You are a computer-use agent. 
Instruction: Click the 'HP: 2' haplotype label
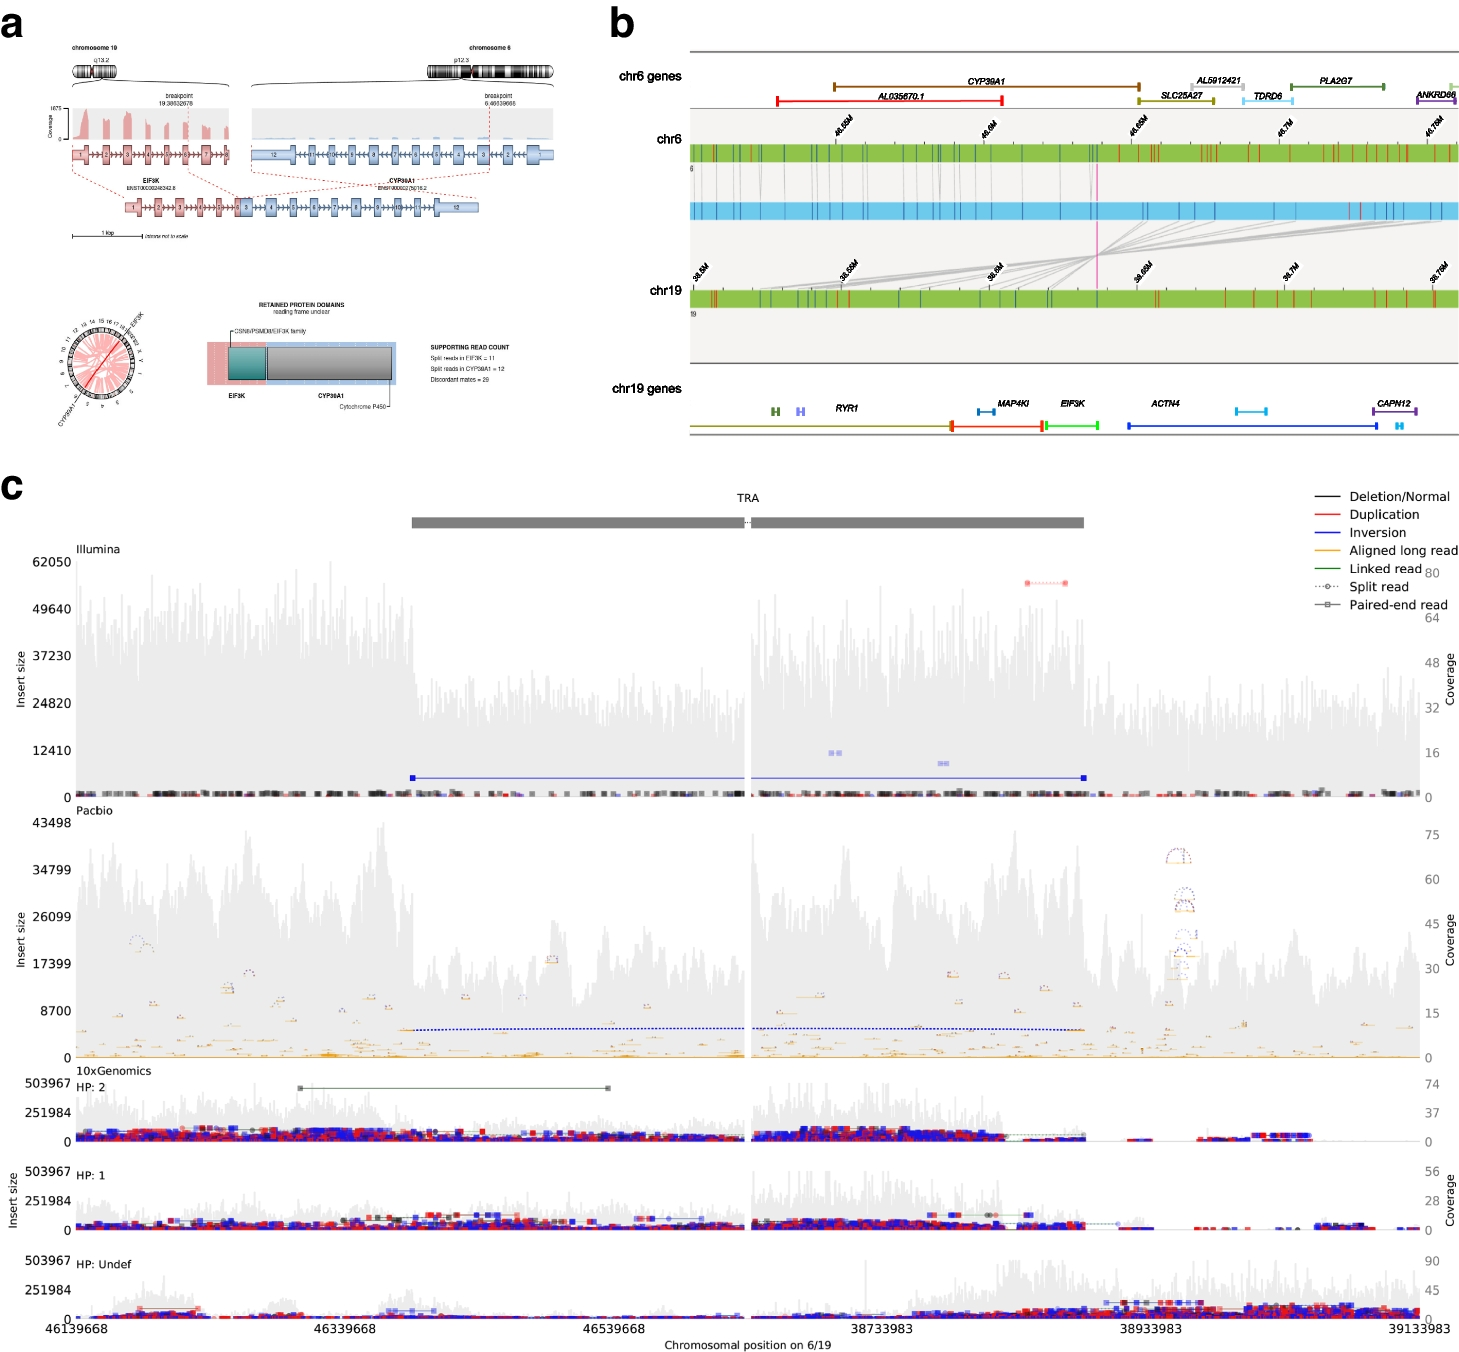coord(90,1087)
